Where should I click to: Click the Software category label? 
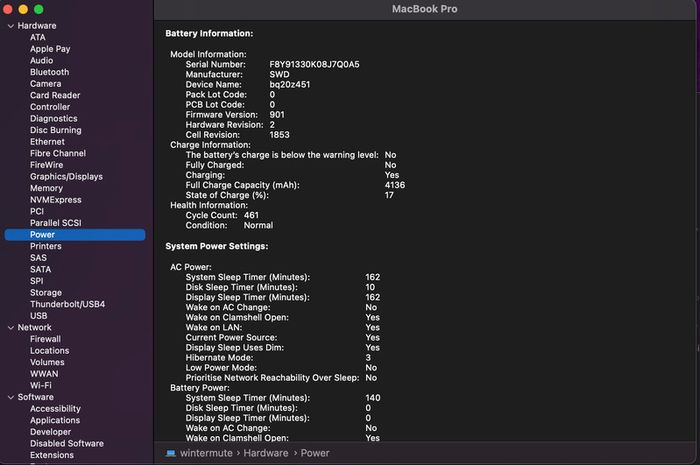tap(36, 397)
